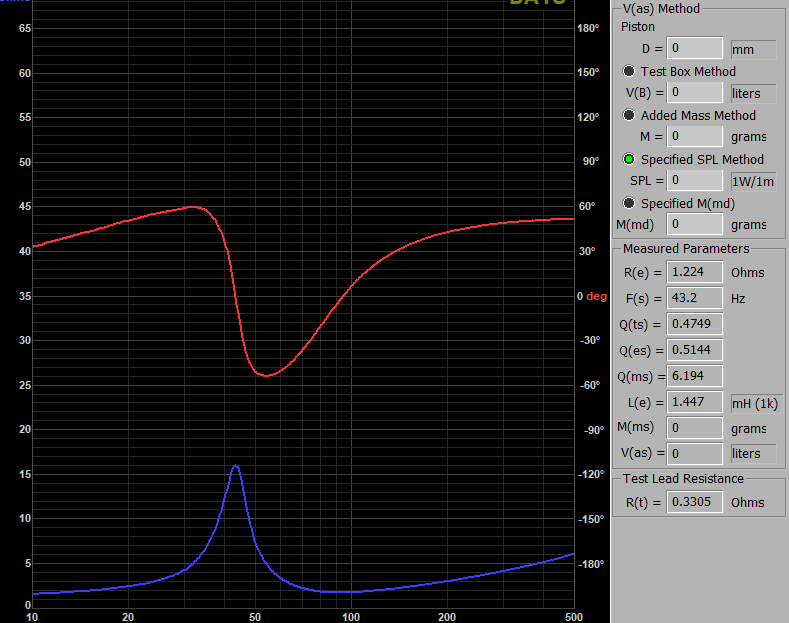Screen dimensions: 789x623
Task: Click the R(t) value 0.3305 field
Action: point(694,502)
